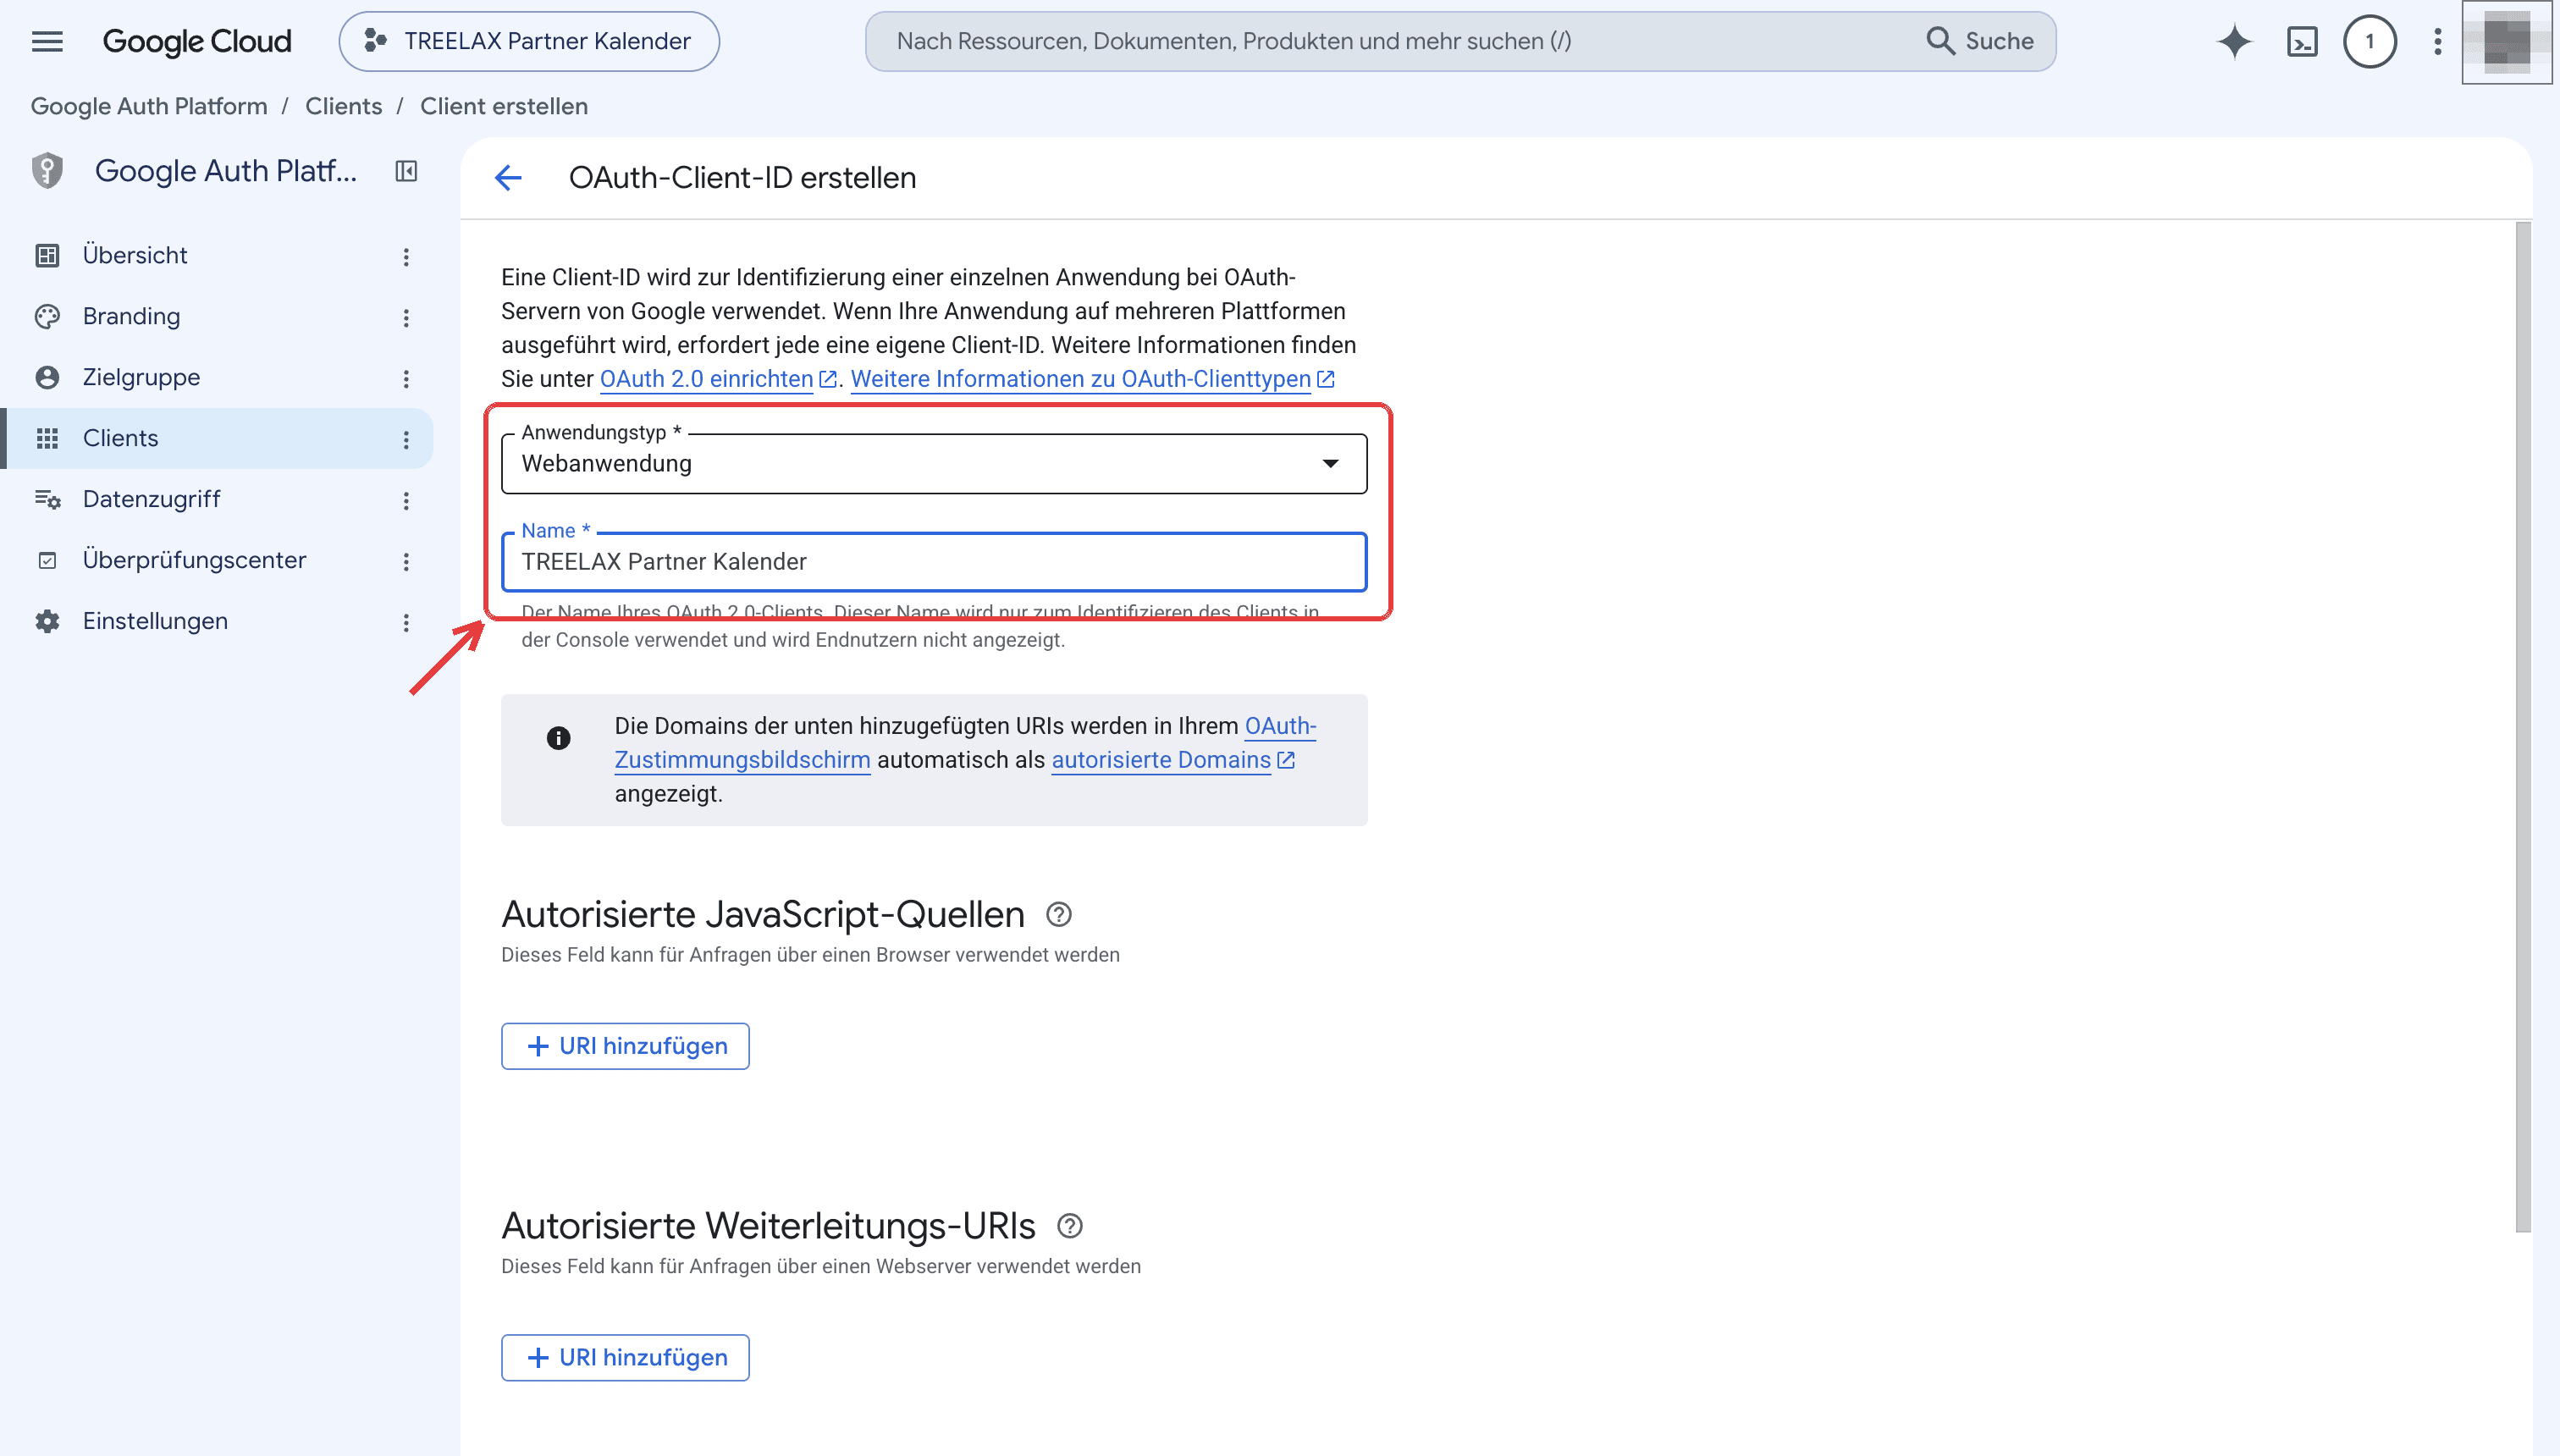Open the three-dot menu for Einstellungen
Image resolution: width=2560 pixels, height=1456 pixels.
(x=406, y=623)
